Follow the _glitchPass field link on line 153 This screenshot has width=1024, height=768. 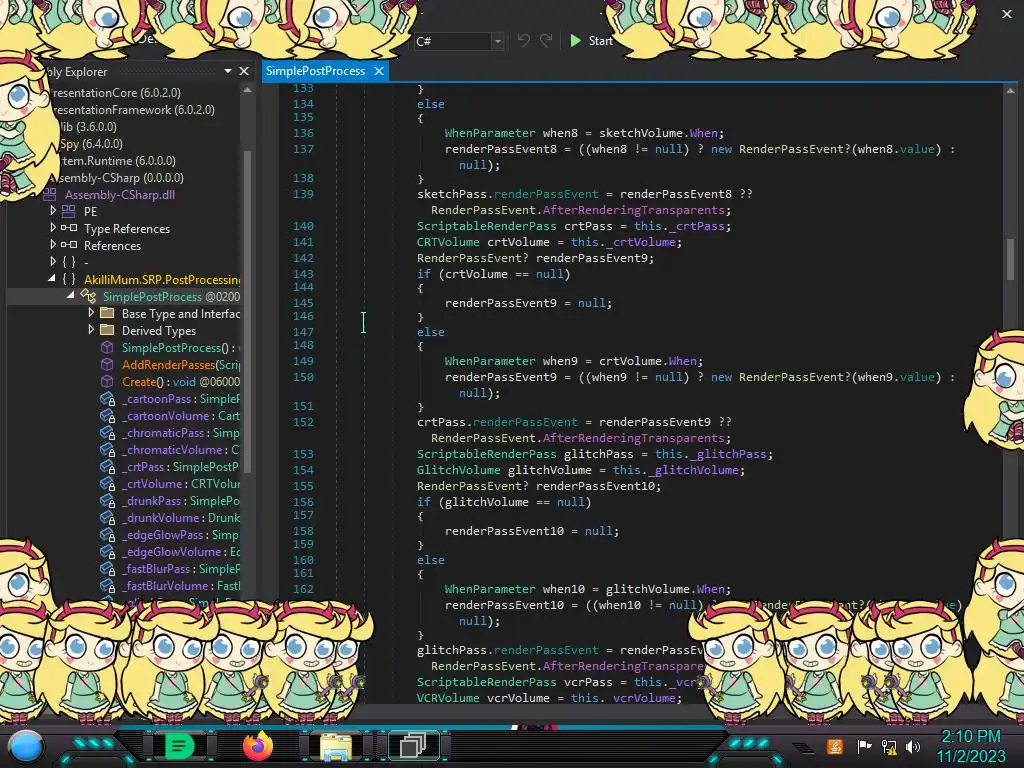point(731,454)
